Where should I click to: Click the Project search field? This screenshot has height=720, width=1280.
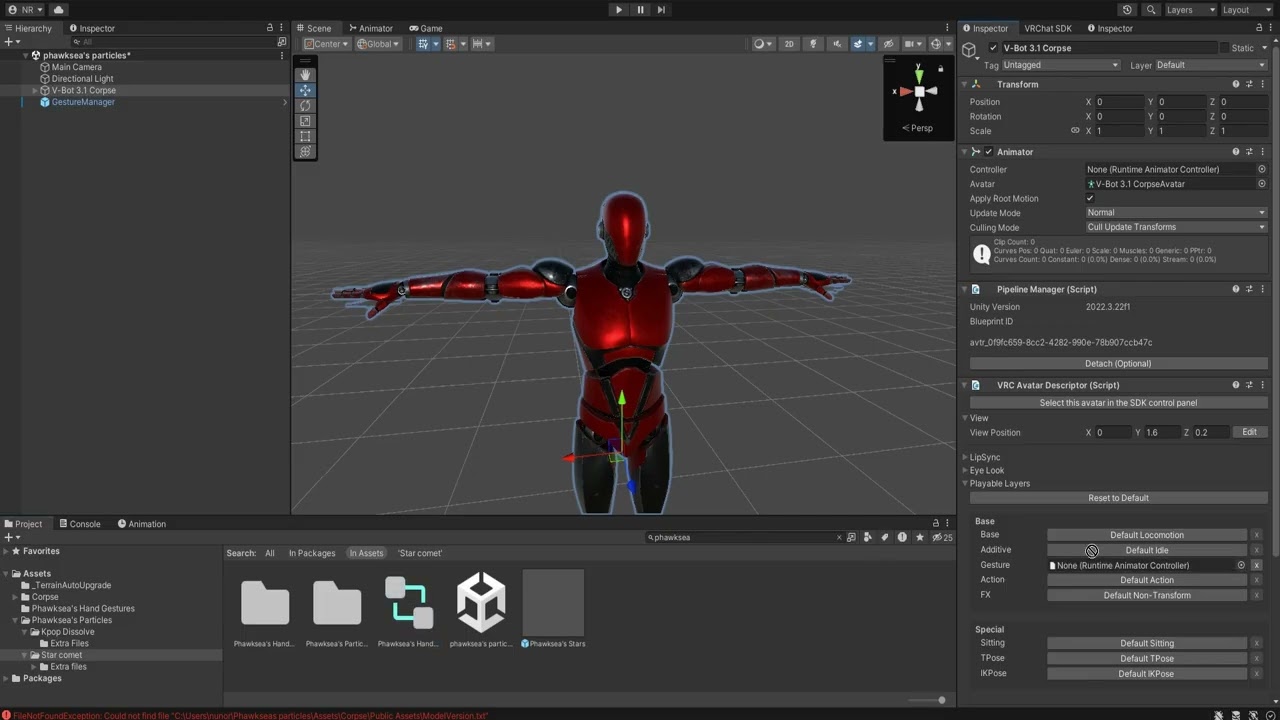744,537
